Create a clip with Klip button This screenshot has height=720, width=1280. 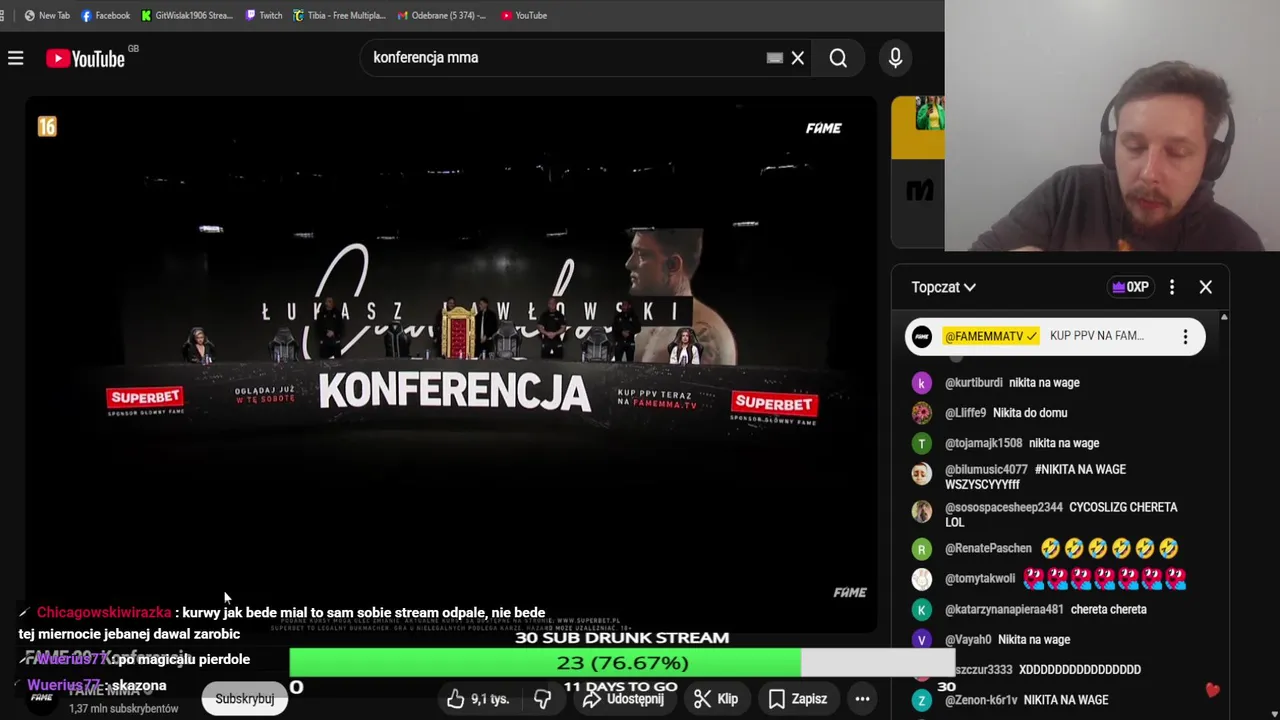tap(717, 698)
